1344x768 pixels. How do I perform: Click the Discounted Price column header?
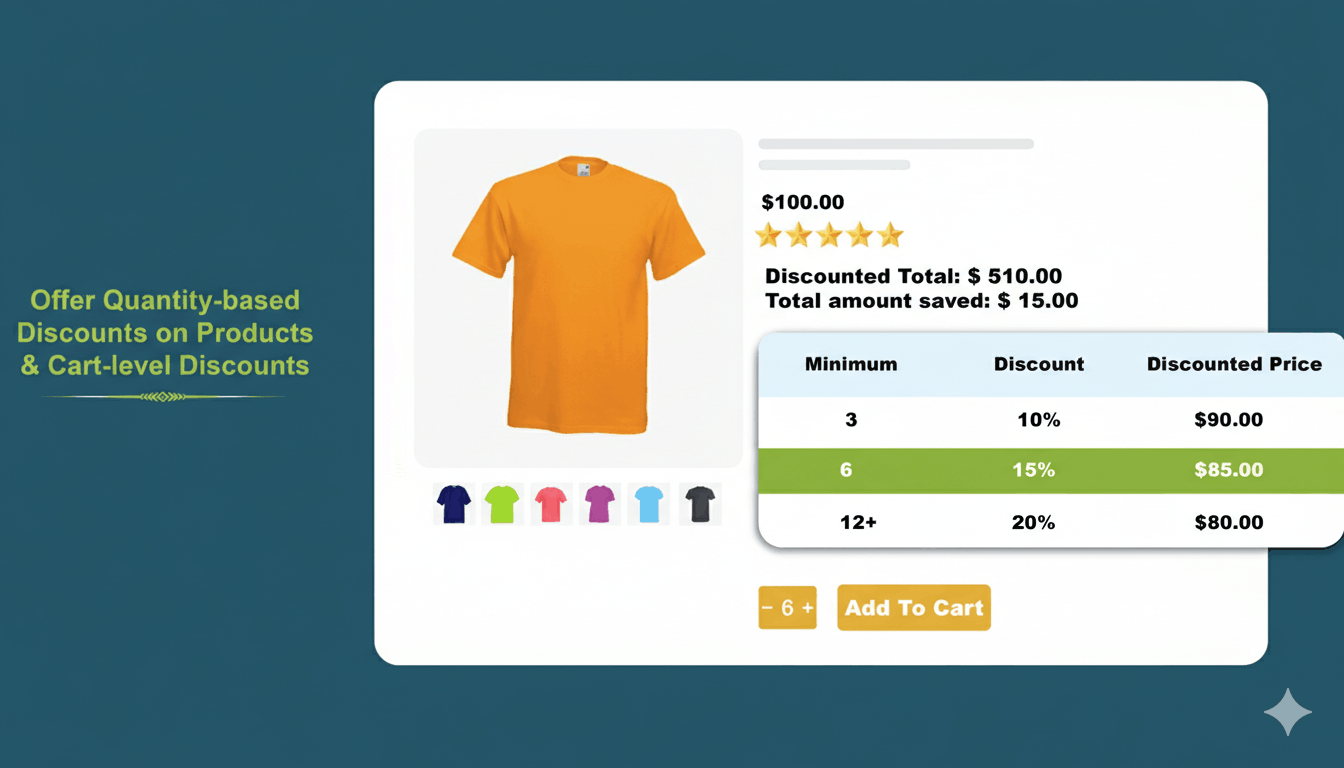click(x=1234, y=364)
